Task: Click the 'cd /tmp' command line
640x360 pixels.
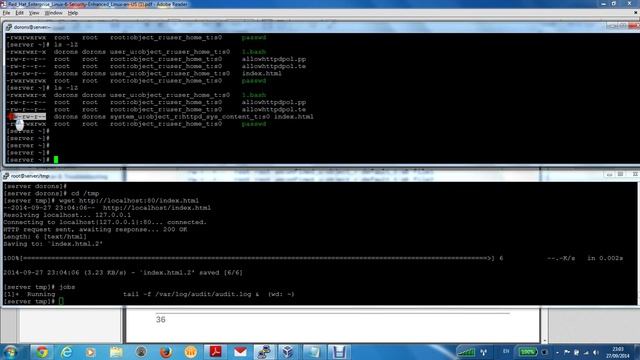Action: click(85, 193)
